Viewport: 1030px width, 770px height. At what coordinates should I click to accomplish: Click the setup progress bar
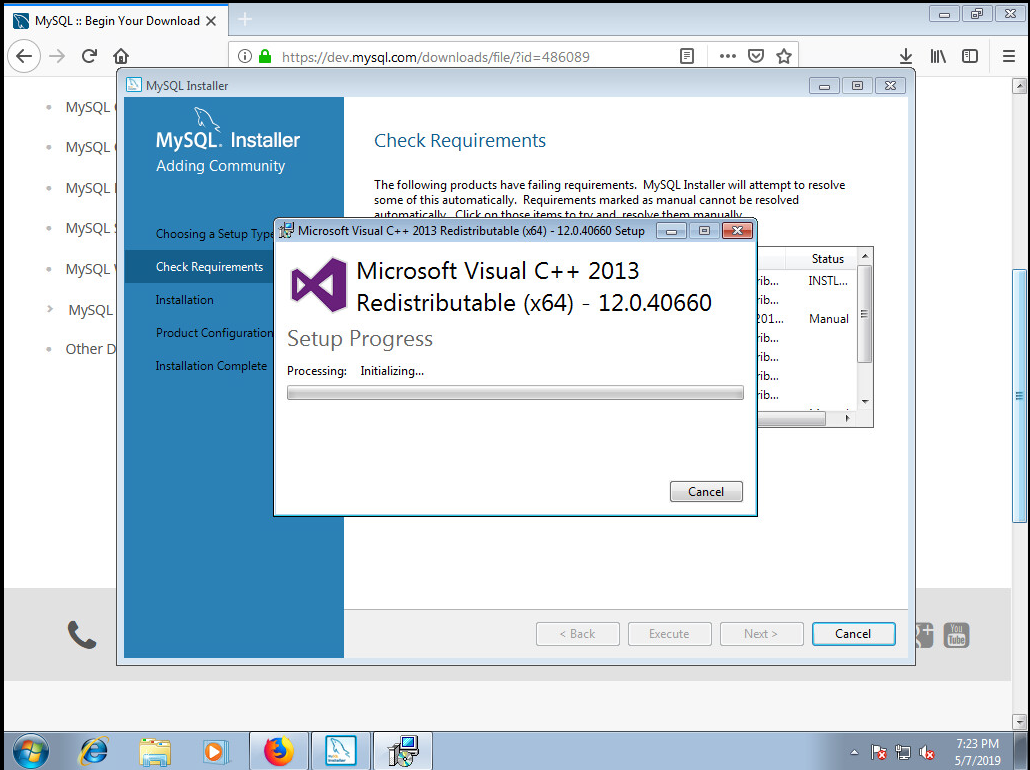tap(515, 393)
